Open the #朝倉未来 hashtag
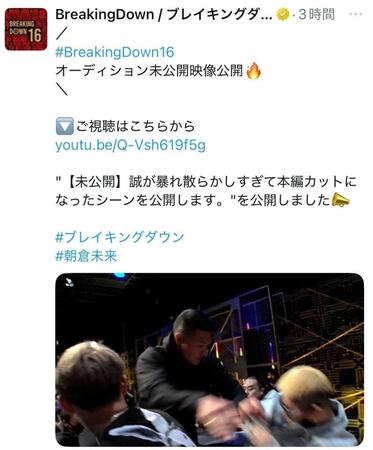373x450 pixels. coord(86,256)
